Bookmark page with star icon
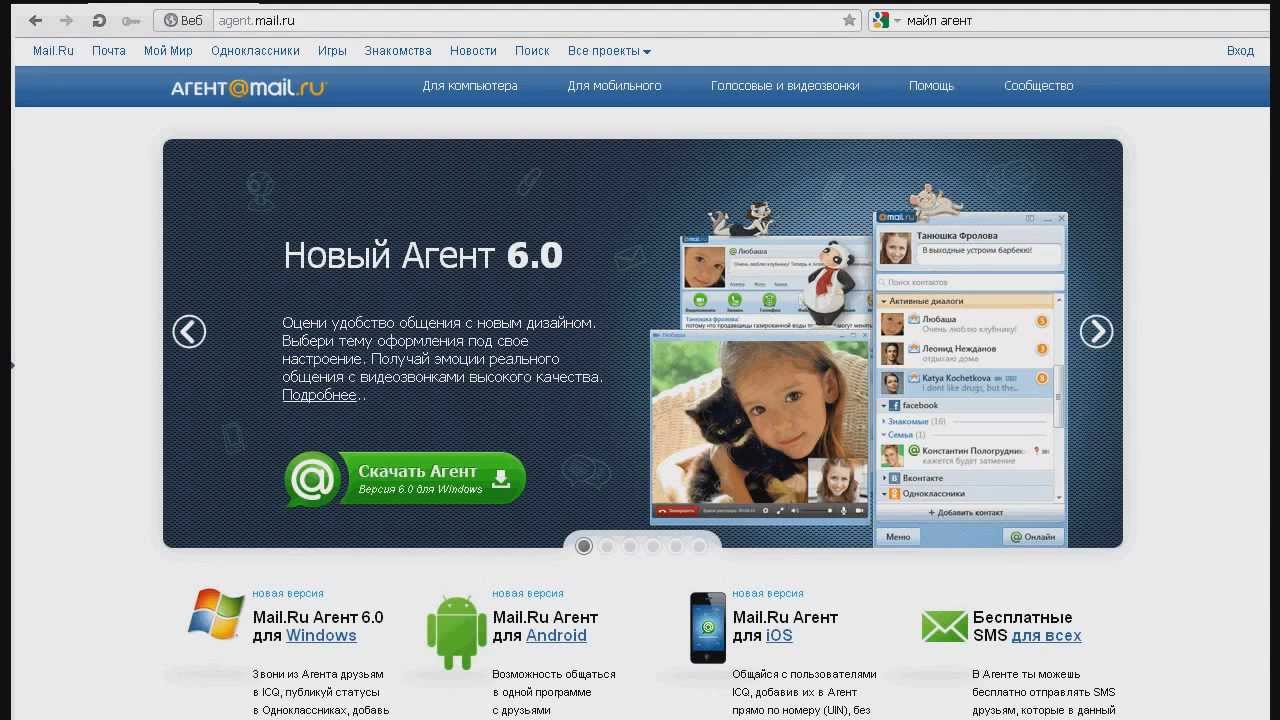Image resolution: width=1280 pixels, height=720 pixels. [x=849, y=20]
